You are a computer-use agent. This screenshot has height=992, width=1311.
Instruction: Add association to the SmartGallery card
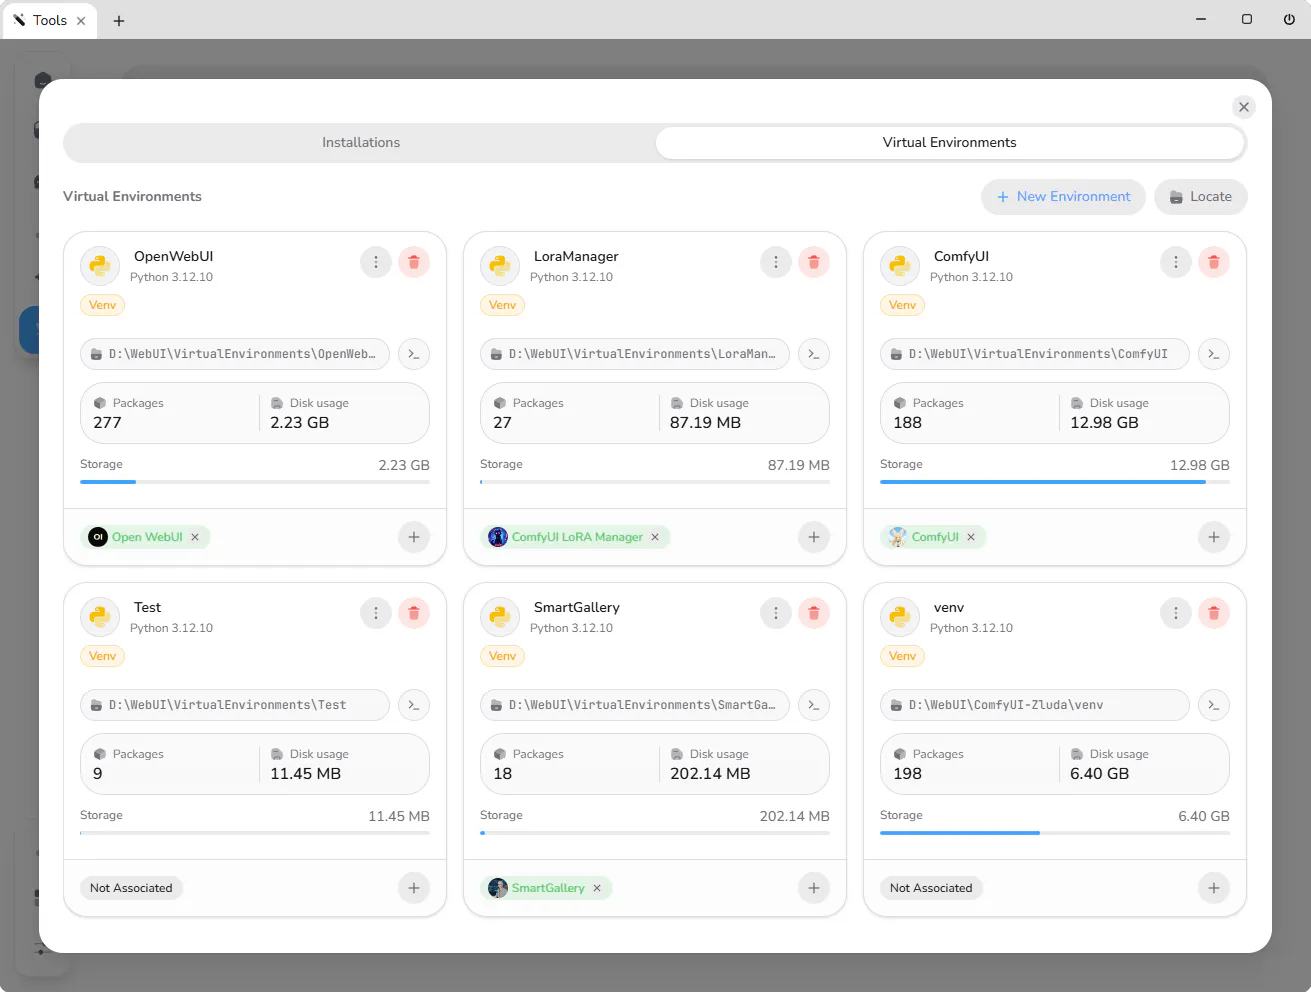tap(814, 888)
